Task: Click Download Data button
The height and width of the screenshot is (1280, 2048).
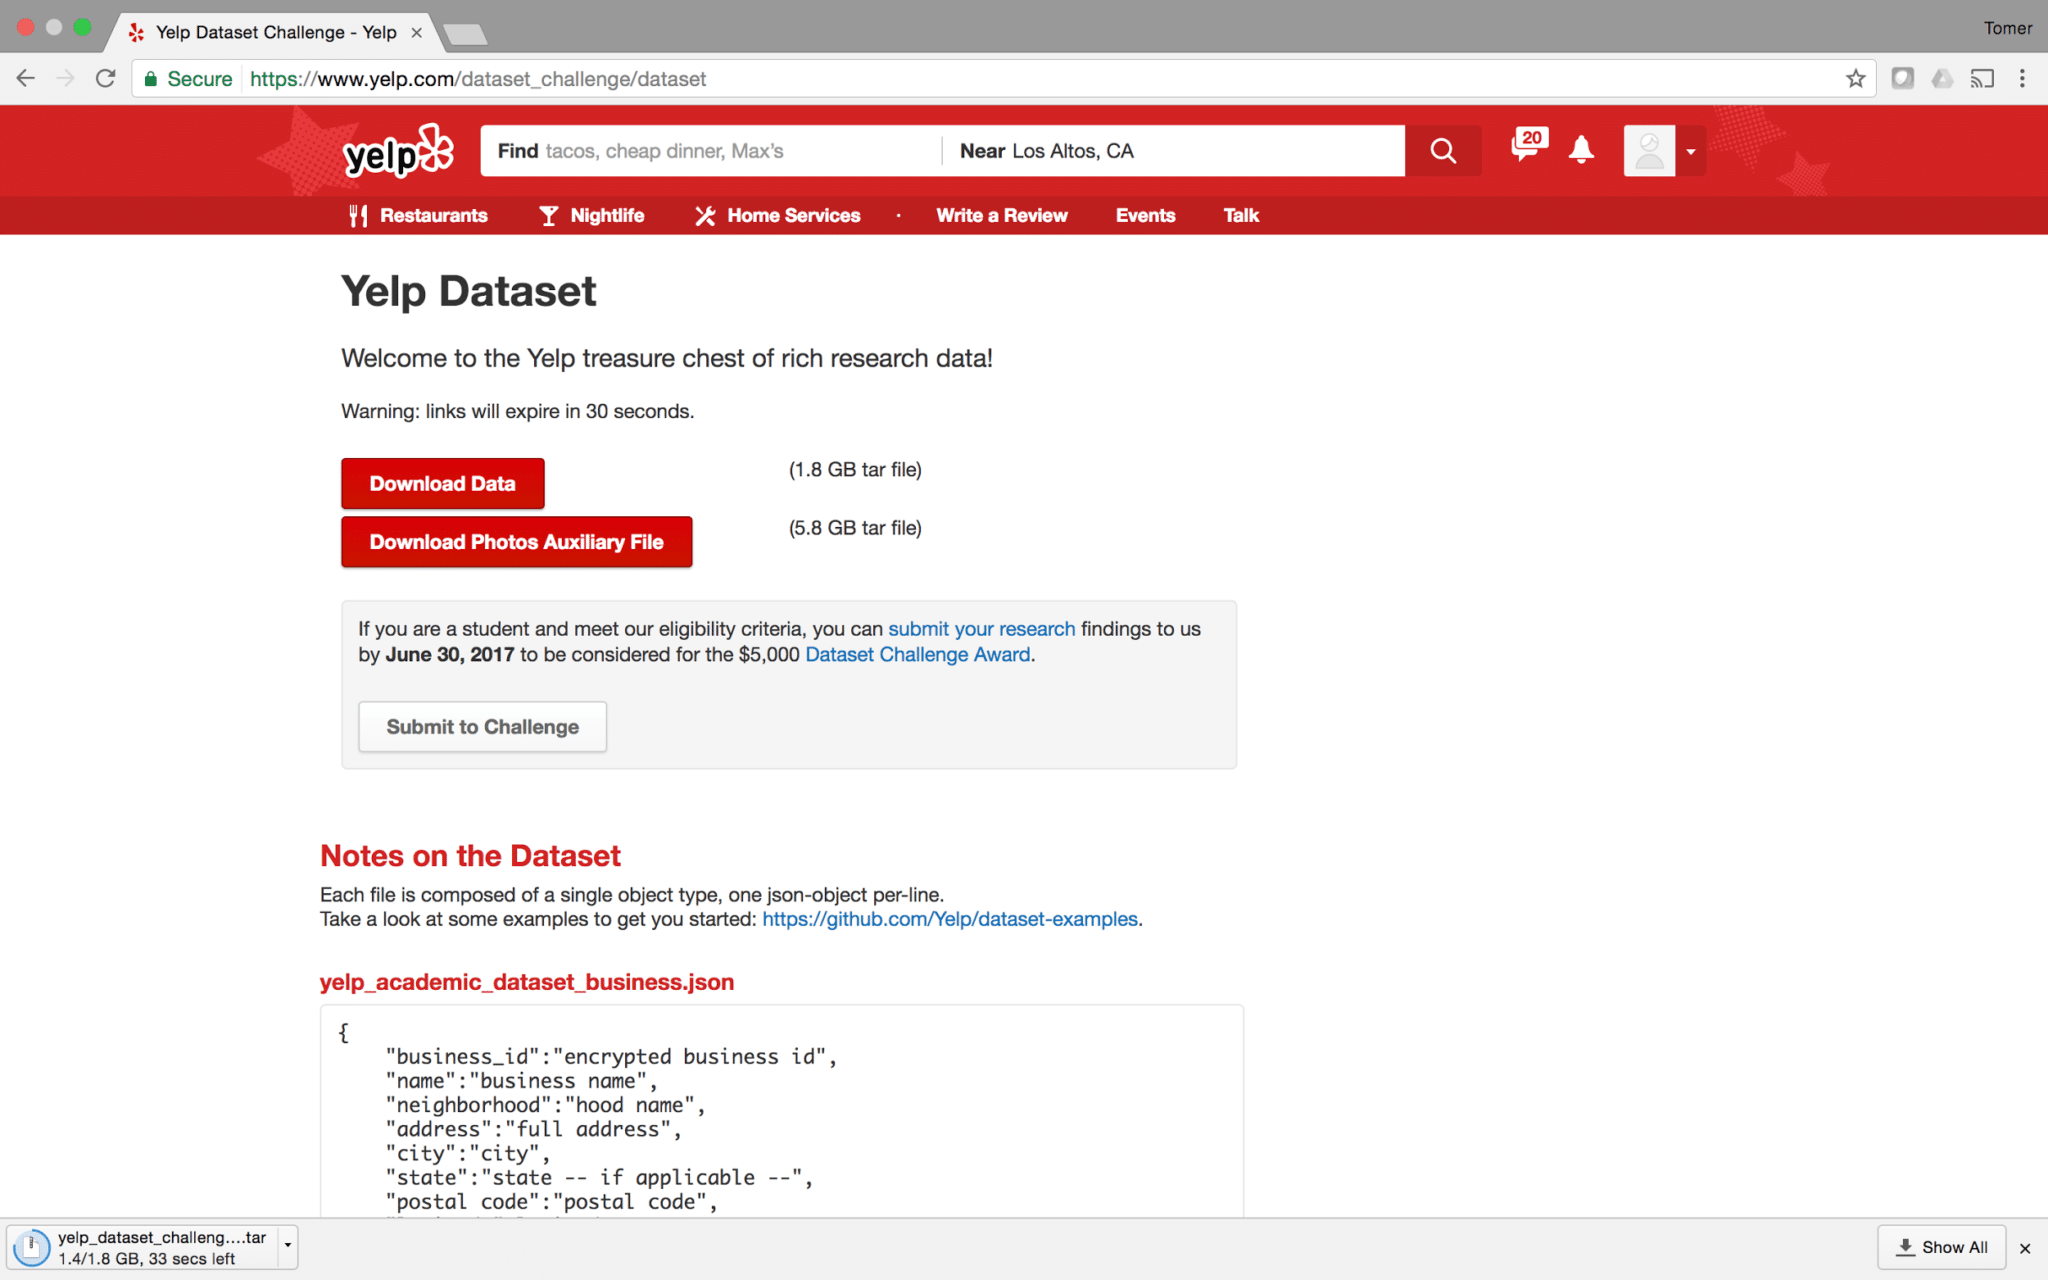Action: [442, 484]
